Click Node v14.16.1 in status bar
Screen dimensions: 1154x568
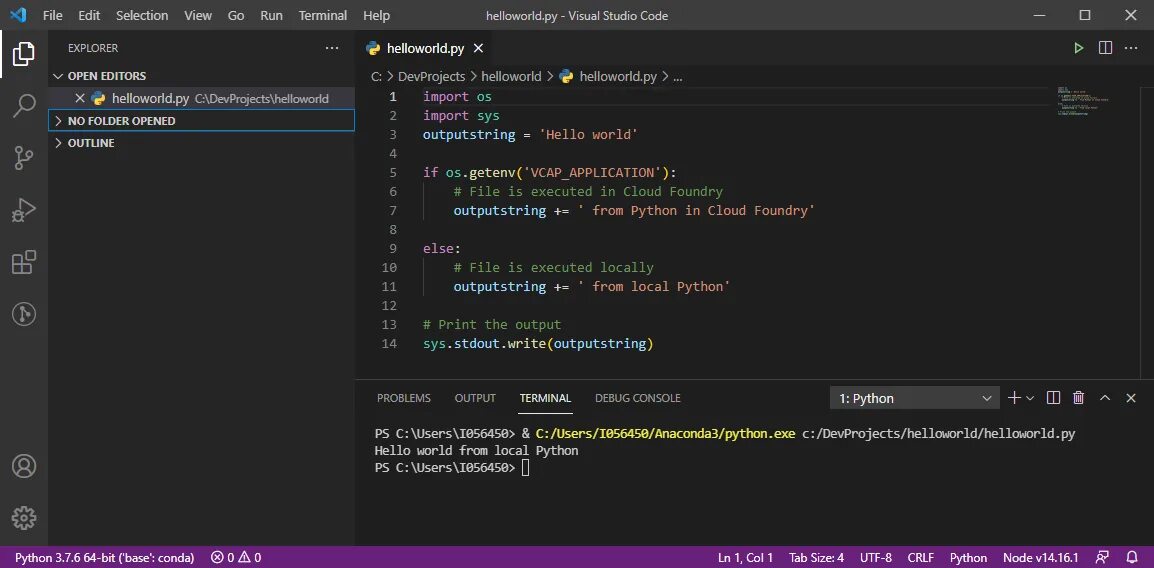pos(1041,558)
